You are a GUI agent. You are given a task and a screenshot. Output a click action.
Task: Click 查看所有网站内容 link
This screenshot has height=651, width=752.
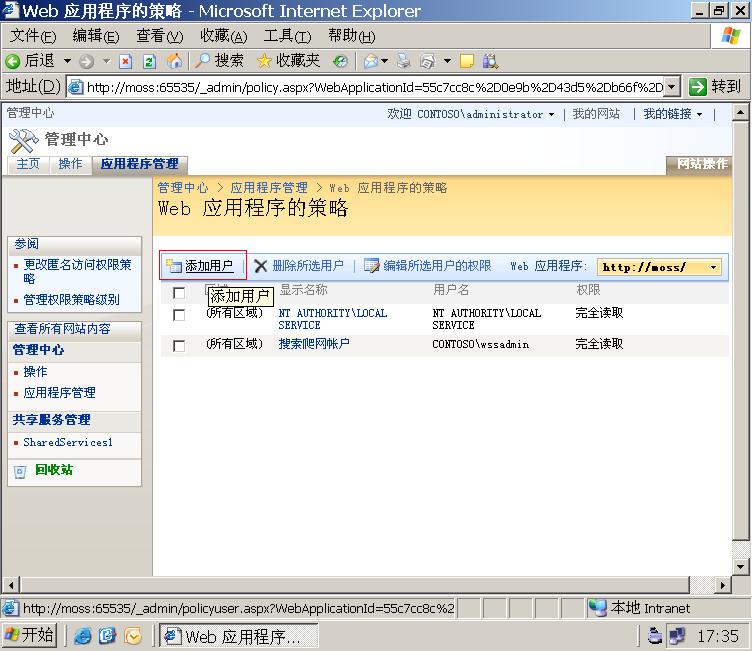(62, 329)
